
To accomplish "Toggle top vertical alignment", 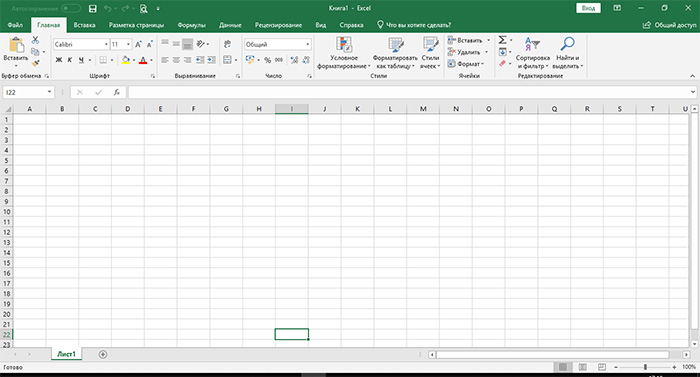I will click(x=165, y=44).
